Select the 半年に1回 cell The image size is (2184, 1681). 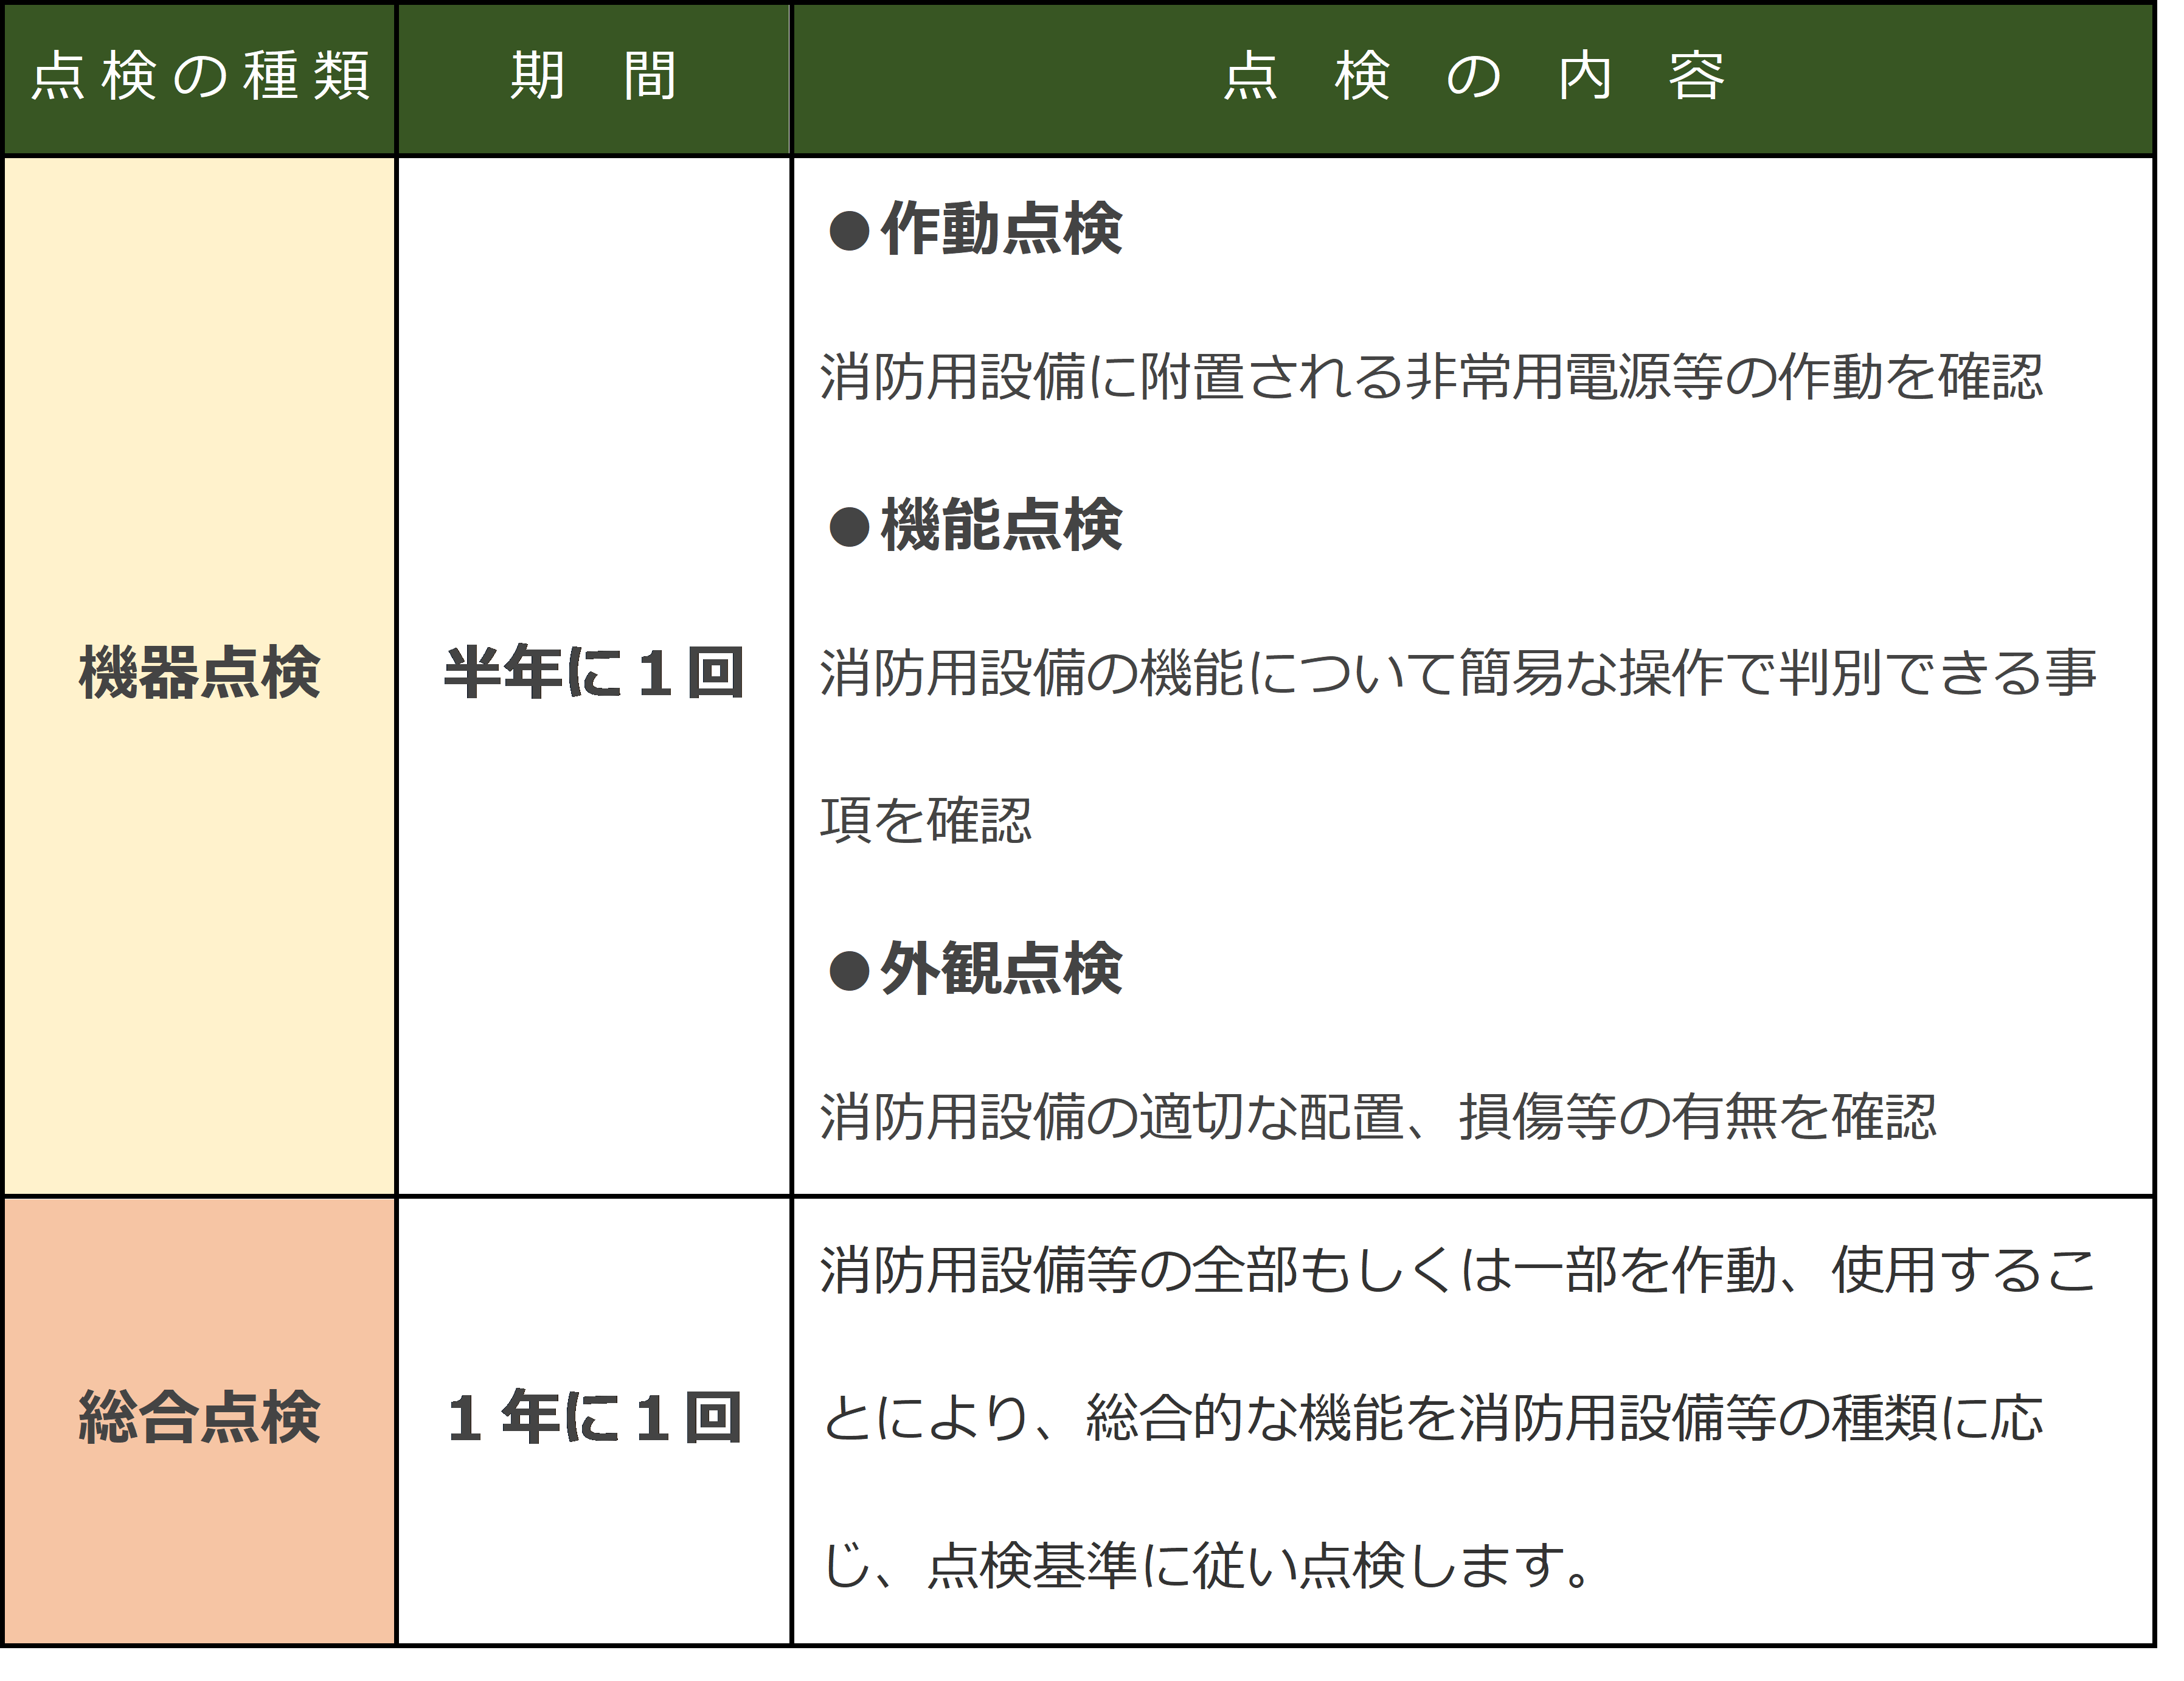[594, 675]
